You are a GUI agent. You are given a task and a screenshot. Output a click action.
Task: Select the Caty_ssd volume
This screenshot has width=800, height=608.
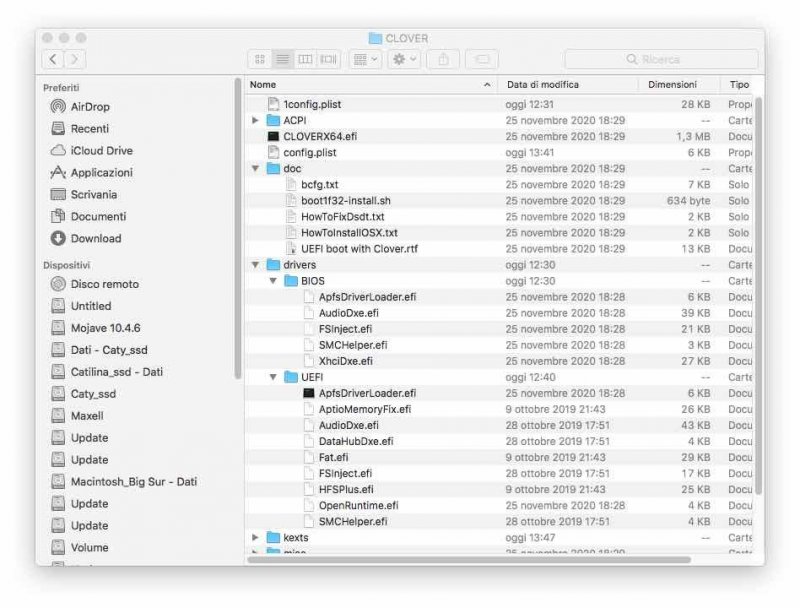[x=83, y=393]
